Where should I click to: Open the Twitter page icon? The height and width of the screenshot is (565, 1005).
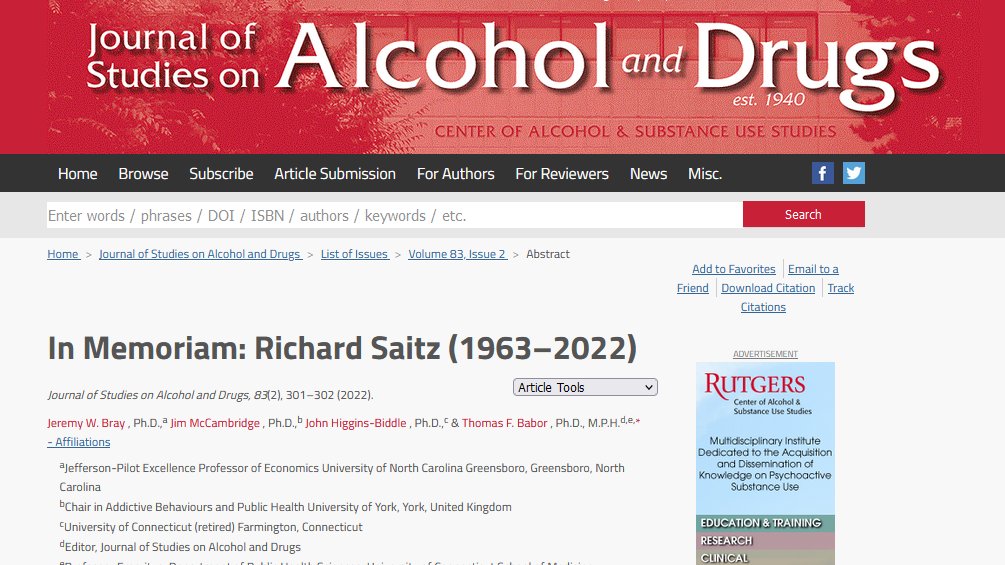coord(854,173)
